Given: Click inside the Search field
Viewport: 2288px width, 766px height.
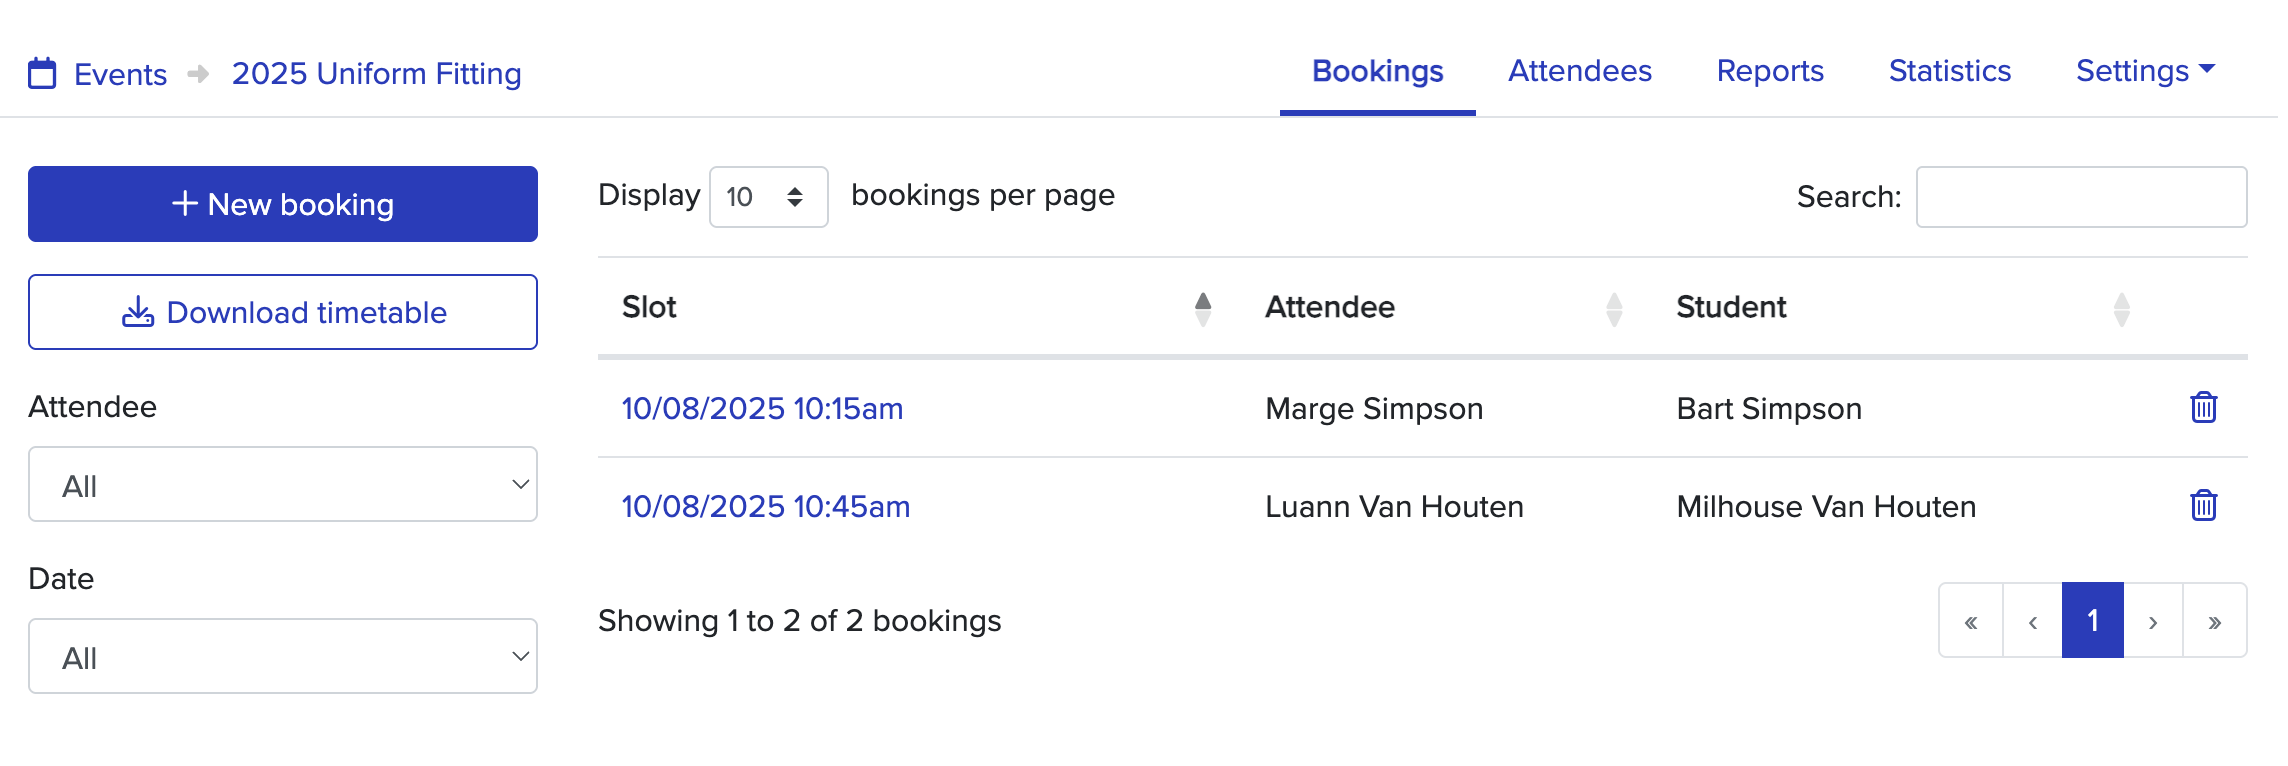Looking at the screenshot, I should click(x=2081, y=197).
